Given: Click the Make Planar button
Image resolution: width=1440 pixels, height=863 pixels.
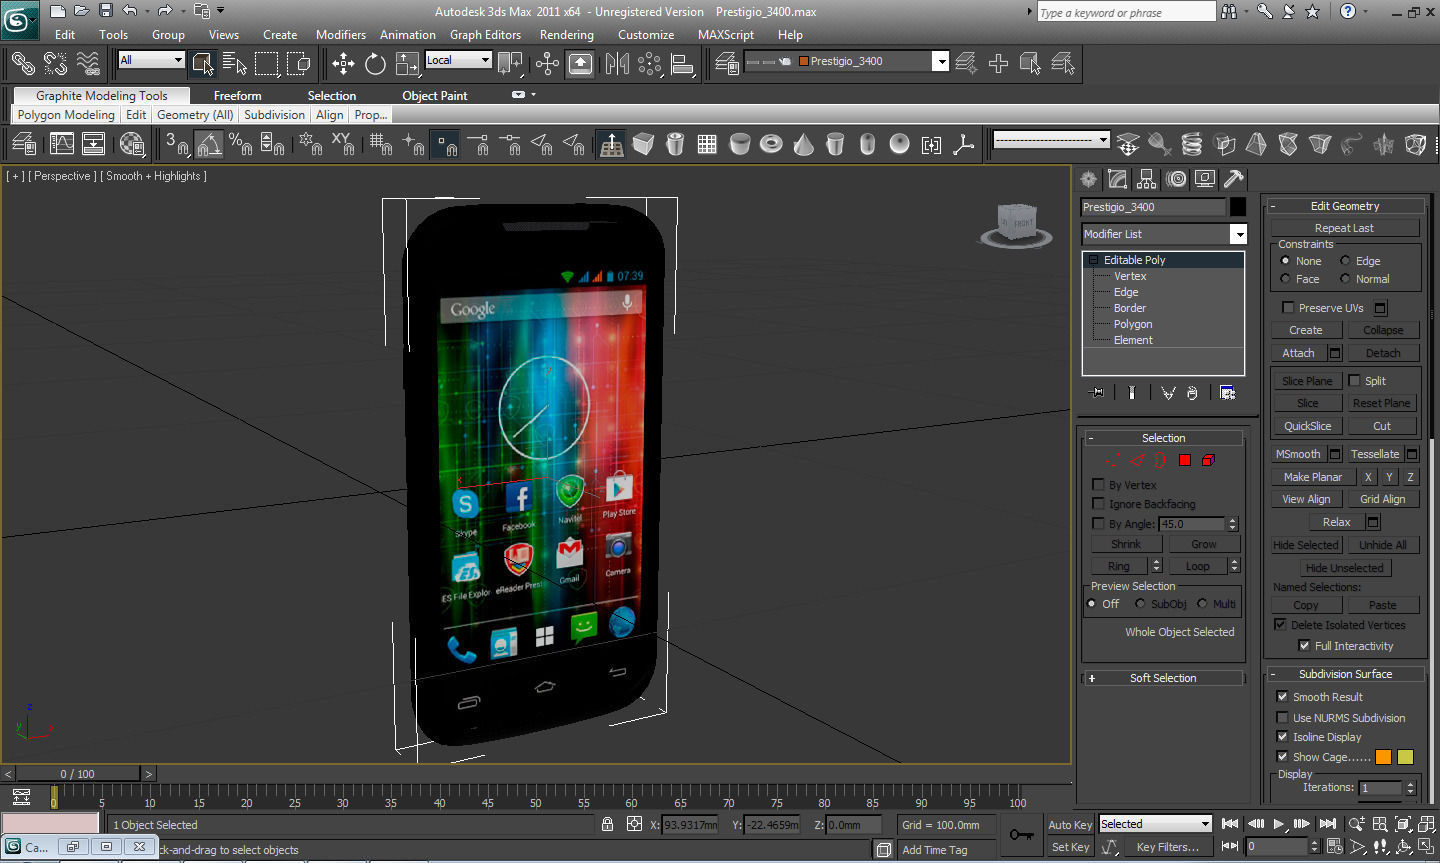Looking at the screenshot, I should click(x=1313, y=477).
